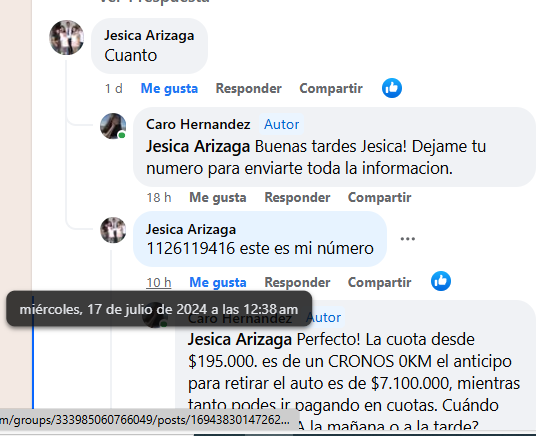
Task: Reply to the "Cuanto" comment
Action: 249,89
